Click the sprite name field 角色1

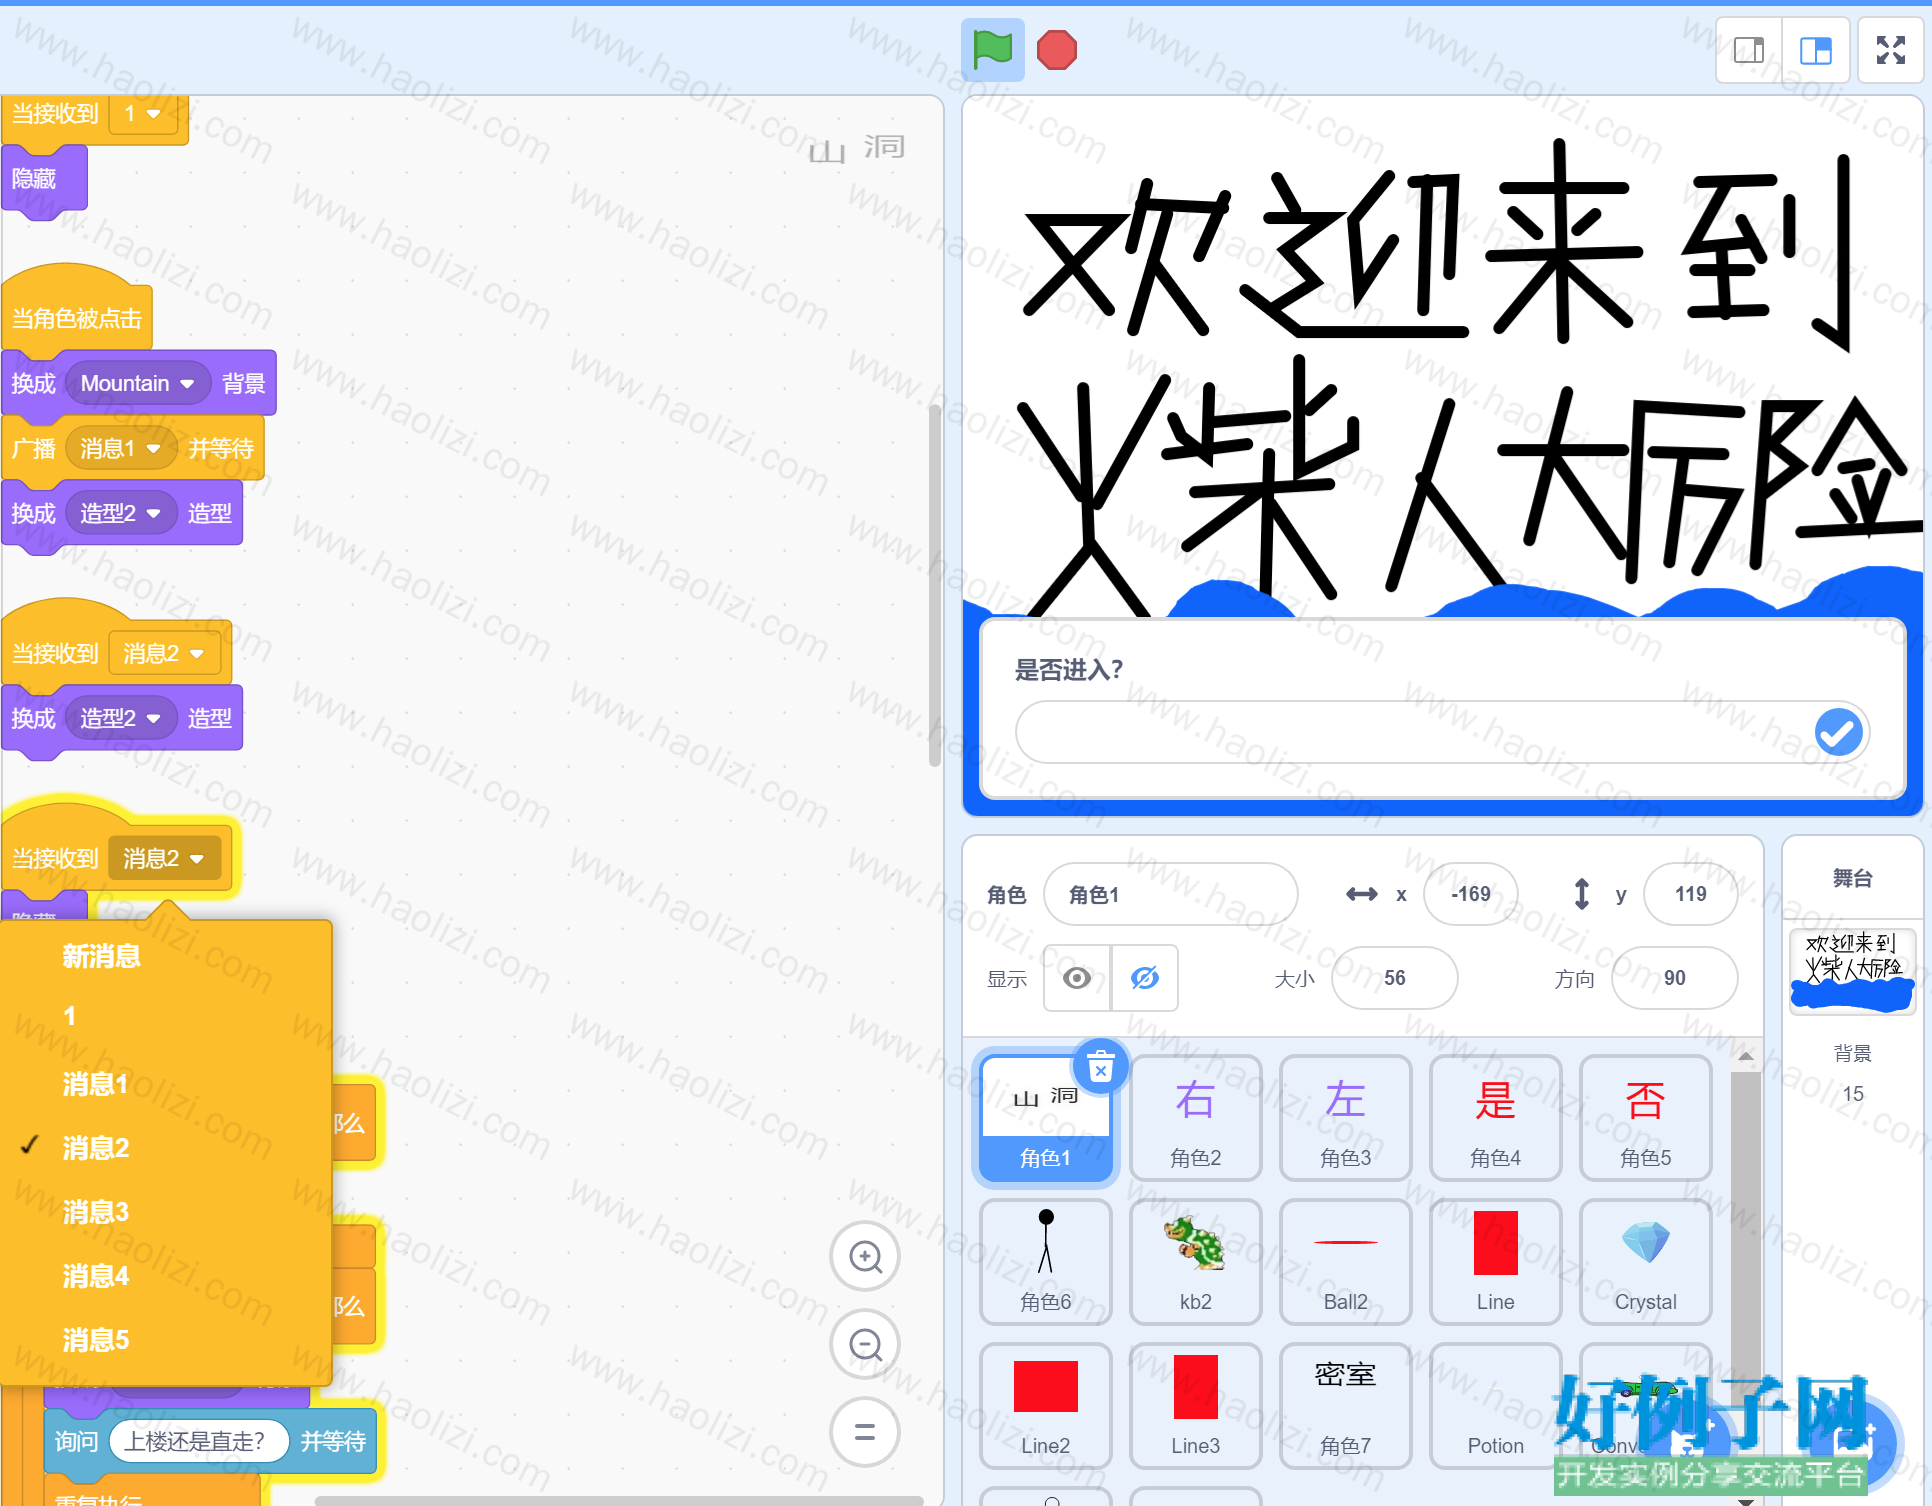[x=1170, y=894]
